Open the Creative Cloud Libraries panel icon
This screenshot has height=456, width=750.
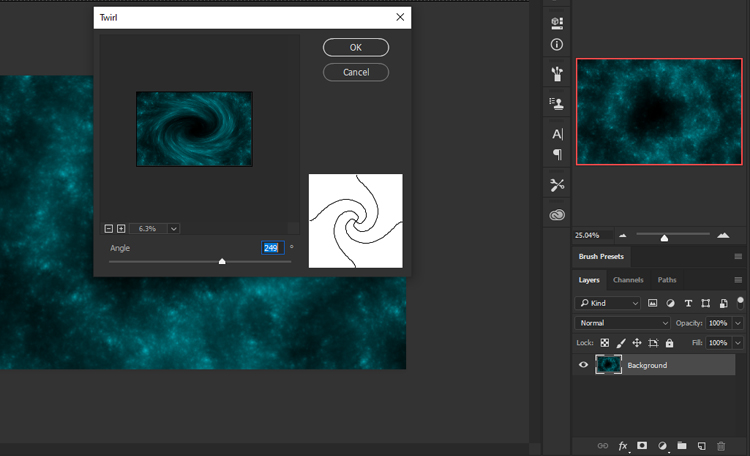[x=557, y=215]
